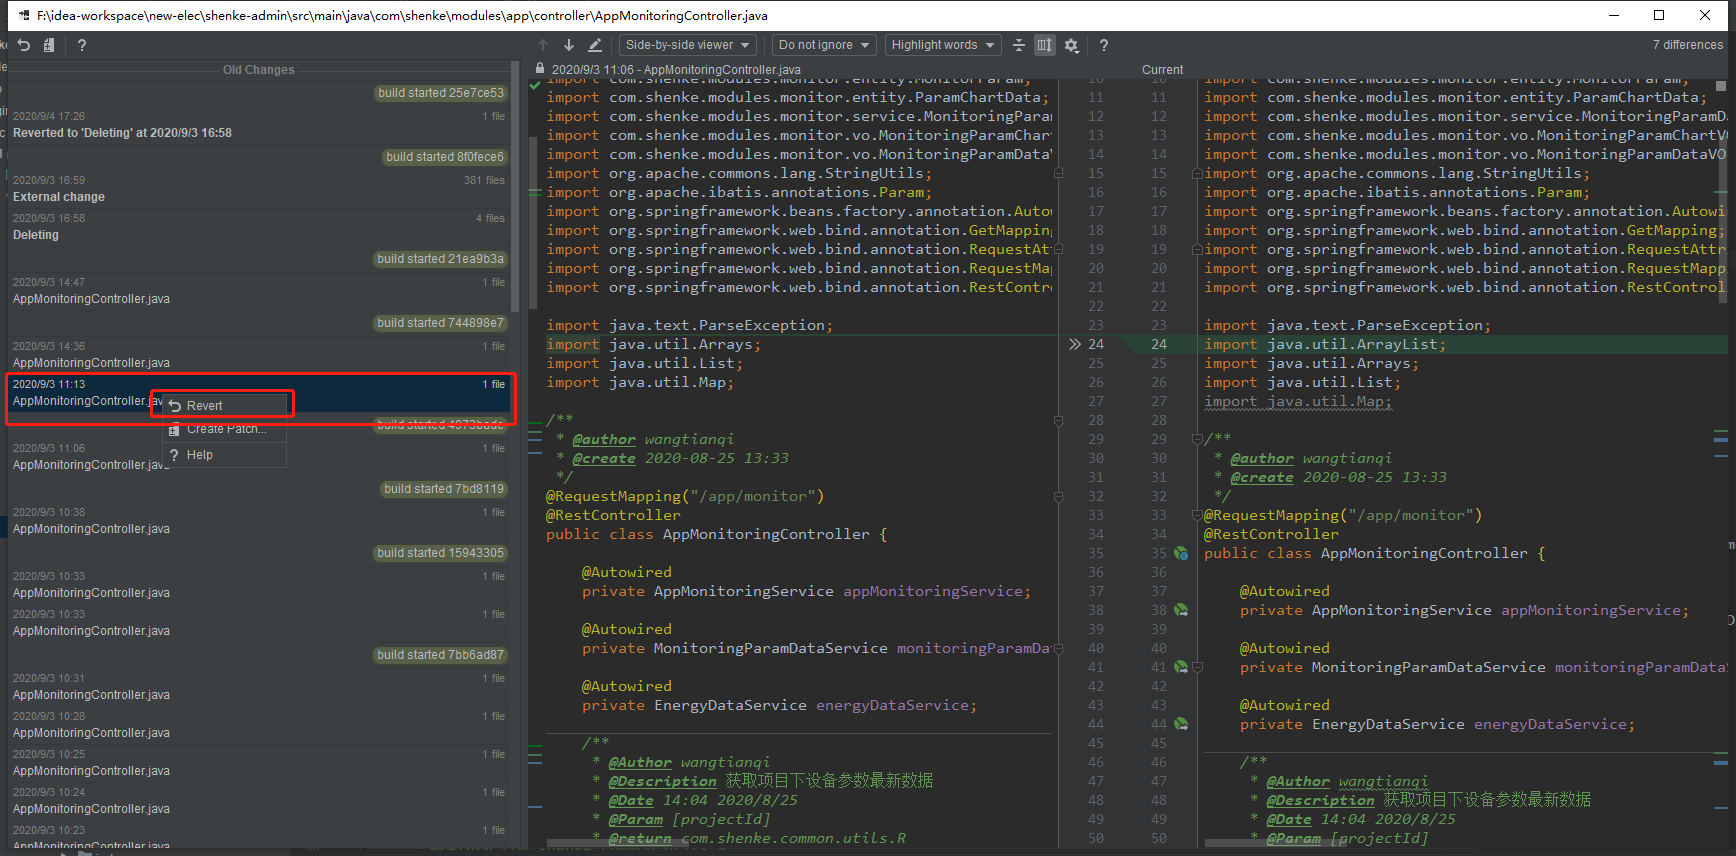
Task: Click autowired gutter icon on line 38
Action: point(1181,610)
